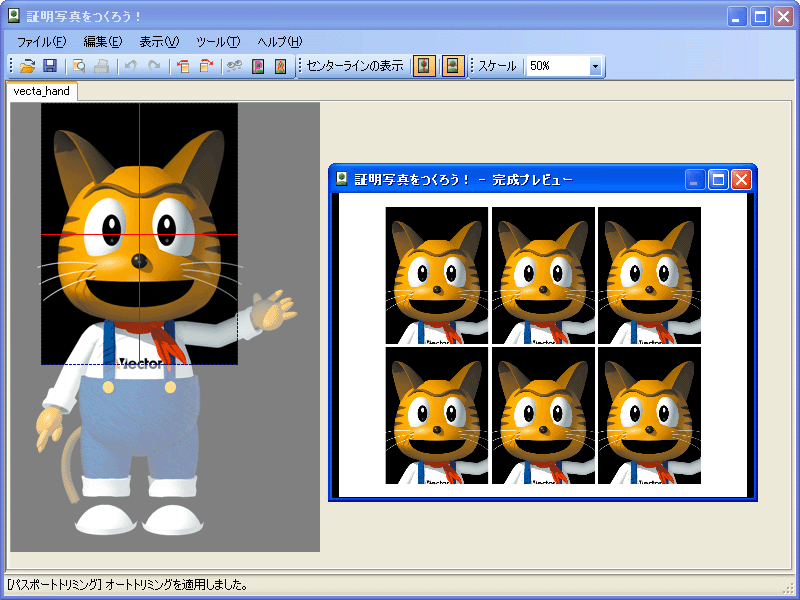Open print preview with the magnifier icon
Viewport: 800px width, 600px height.
click(79, 66)
